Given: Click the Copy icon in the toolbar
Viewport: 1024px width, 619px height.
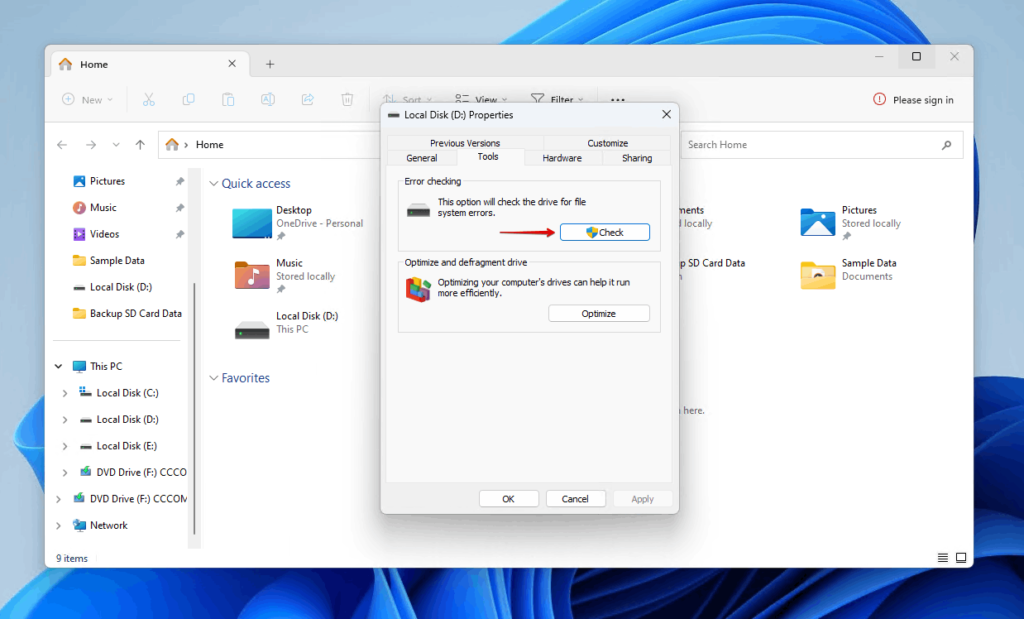Looking at the screenshot, I should tap(188, 99).
